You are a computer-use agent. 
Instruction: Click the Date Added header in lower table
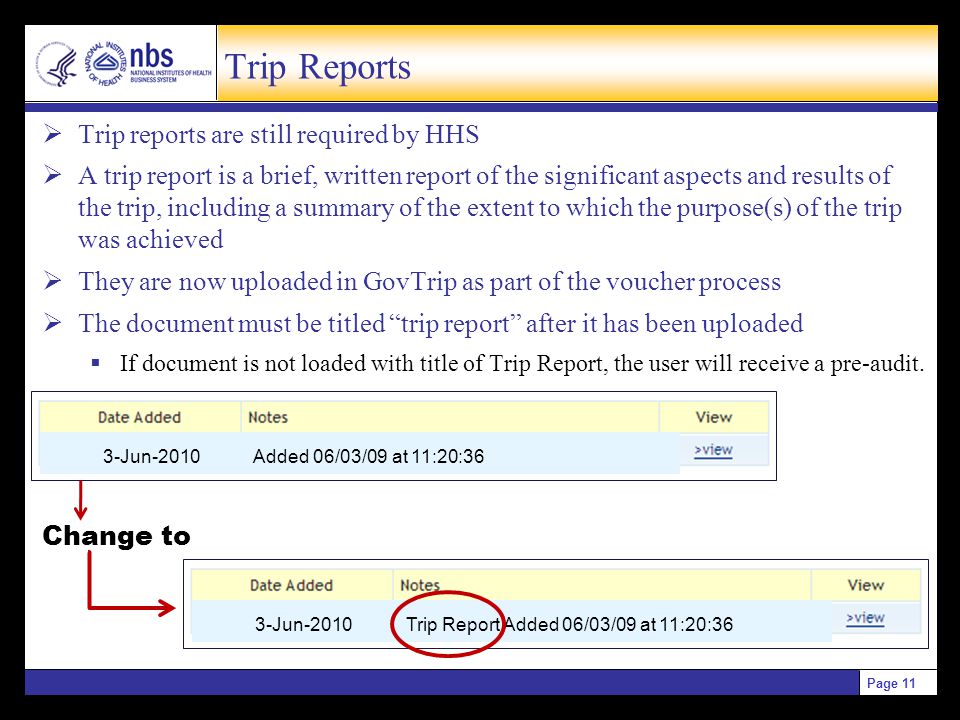point(291,585)
